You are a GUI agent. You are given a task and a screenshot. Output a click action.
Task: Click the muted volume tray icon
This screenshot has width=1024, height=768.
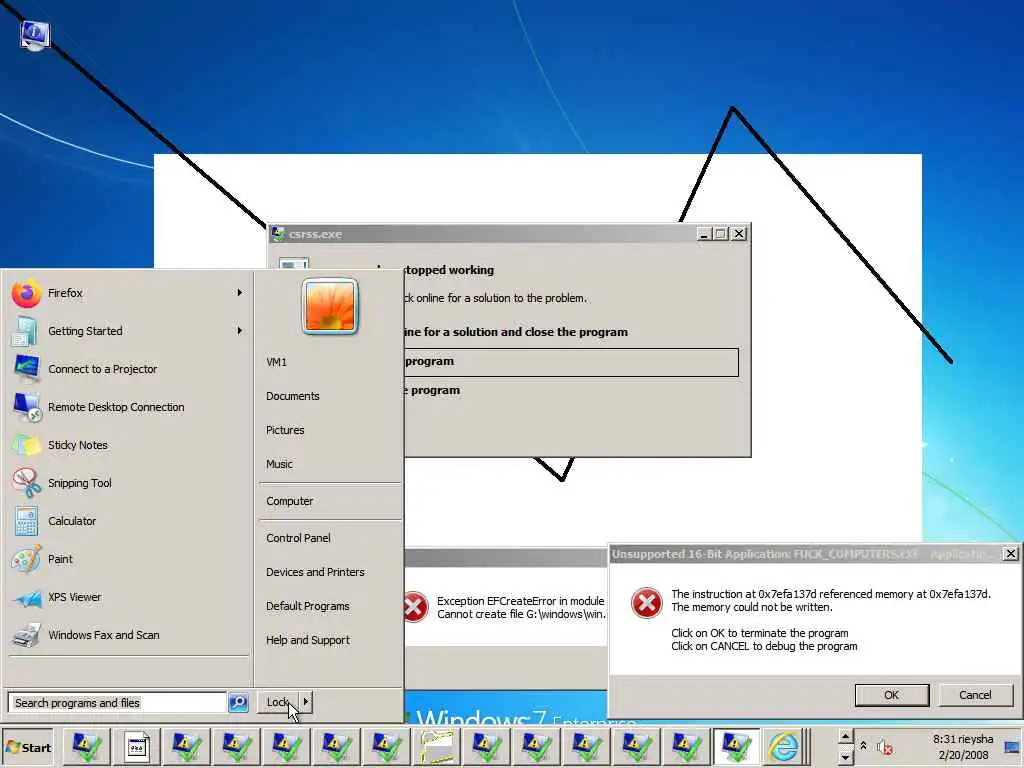[x=884, y=746]
